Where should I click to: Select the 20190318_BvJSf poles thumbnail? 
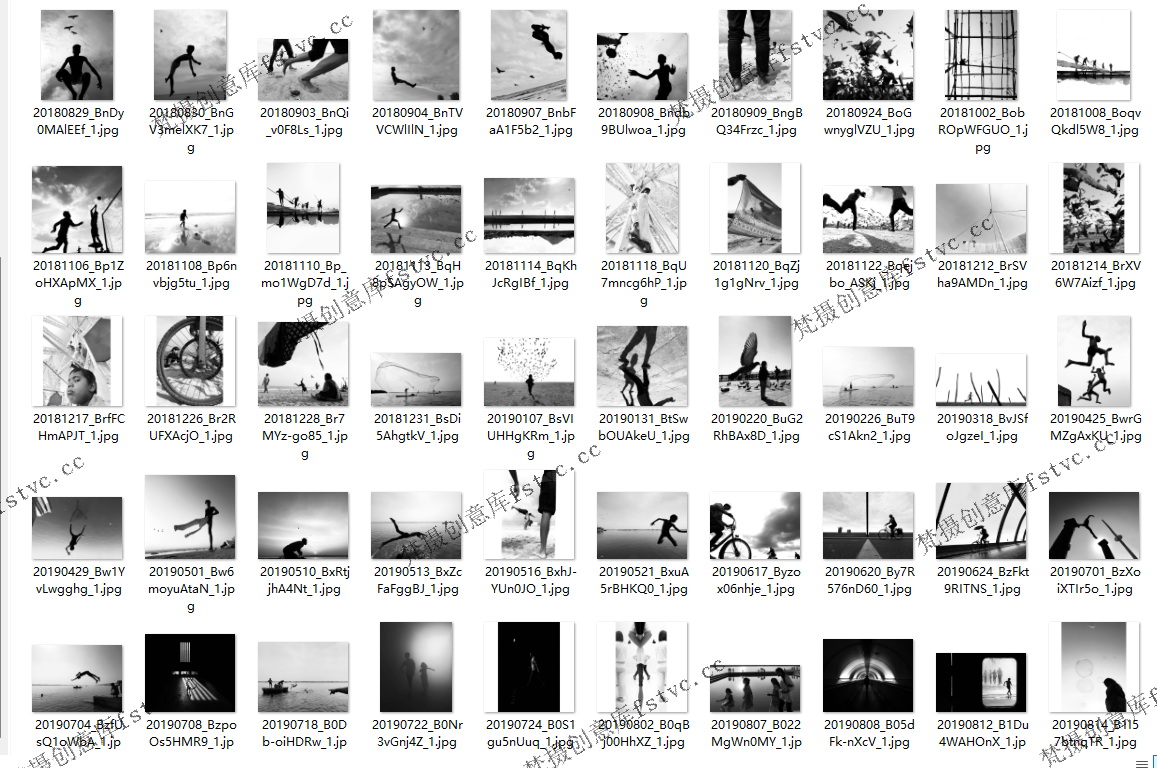[x=981, y=380]
